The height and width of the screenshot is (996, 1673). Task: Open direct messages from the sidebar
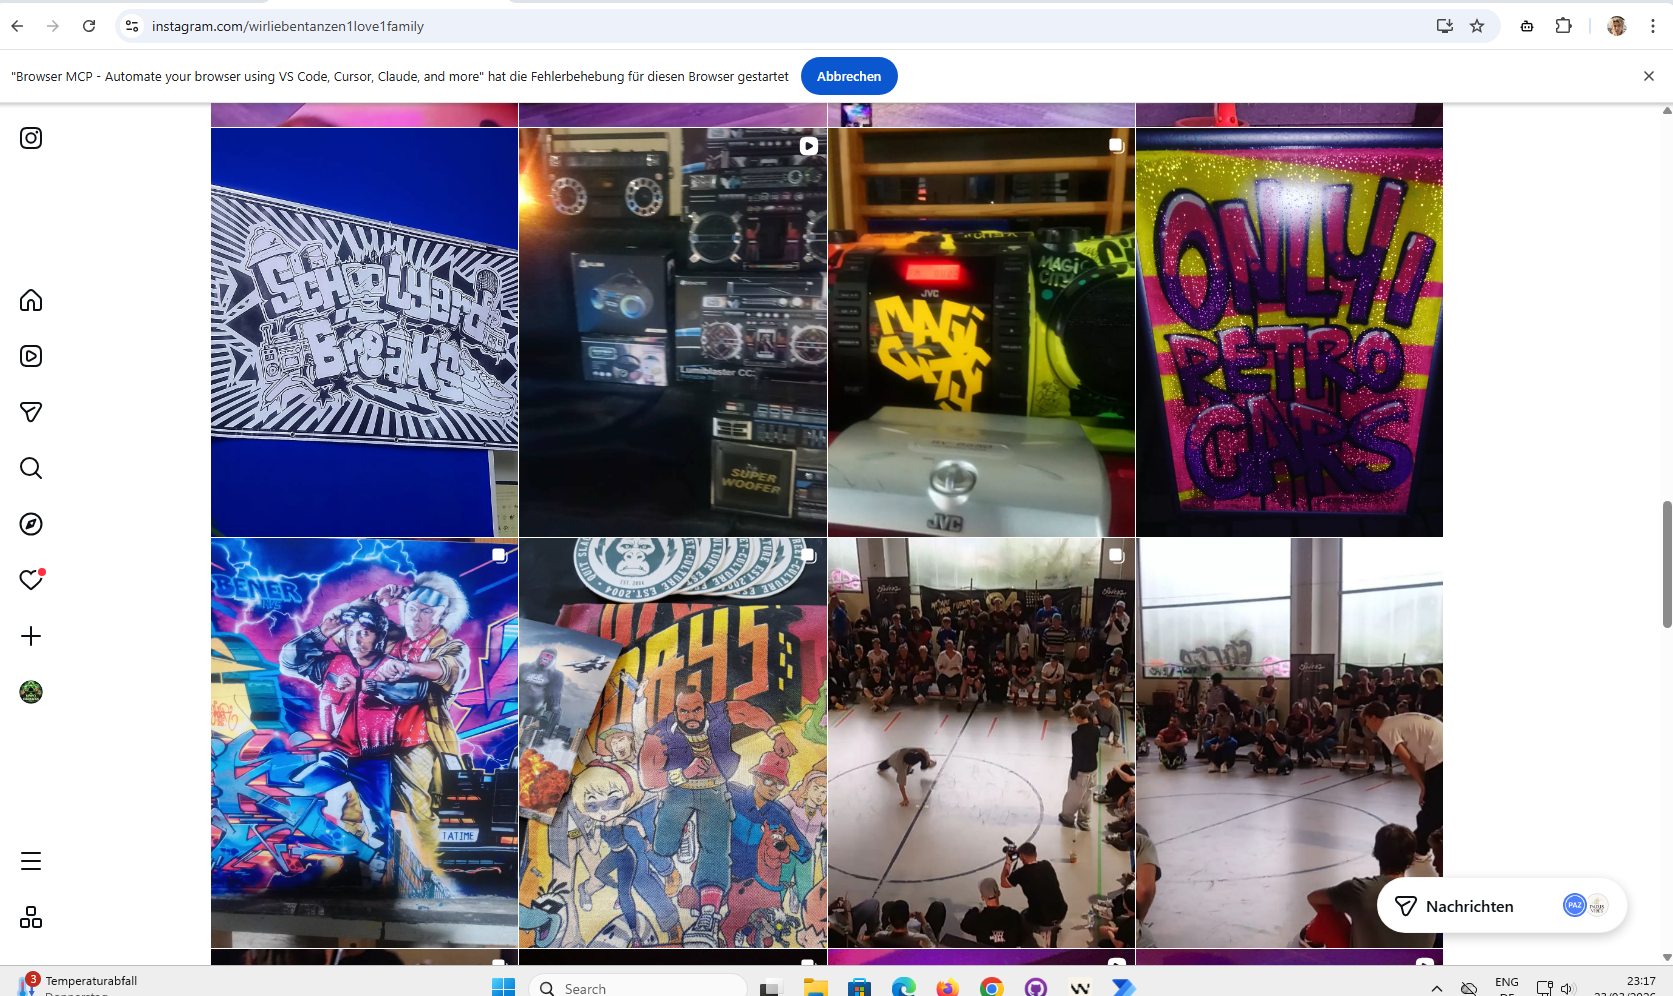[31, 412]
